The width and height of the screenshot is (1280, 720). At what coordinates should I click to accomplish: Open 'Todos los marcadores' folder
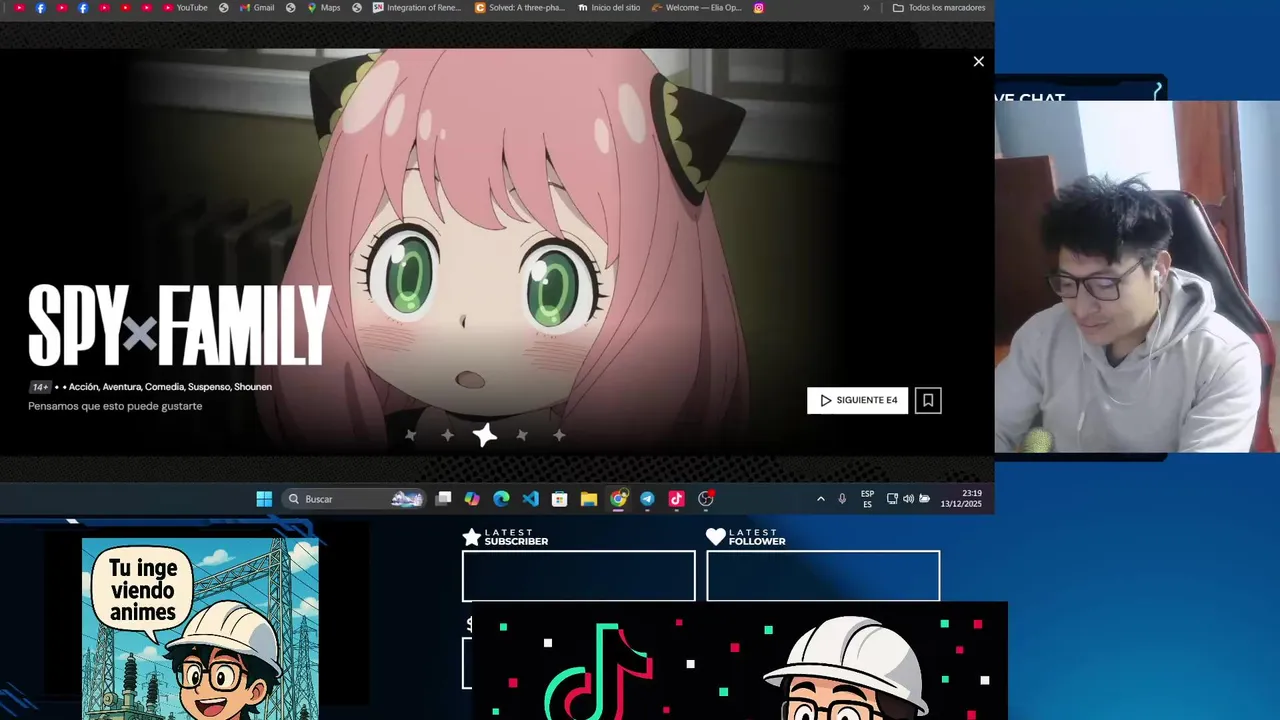click(x=939, y=8)
